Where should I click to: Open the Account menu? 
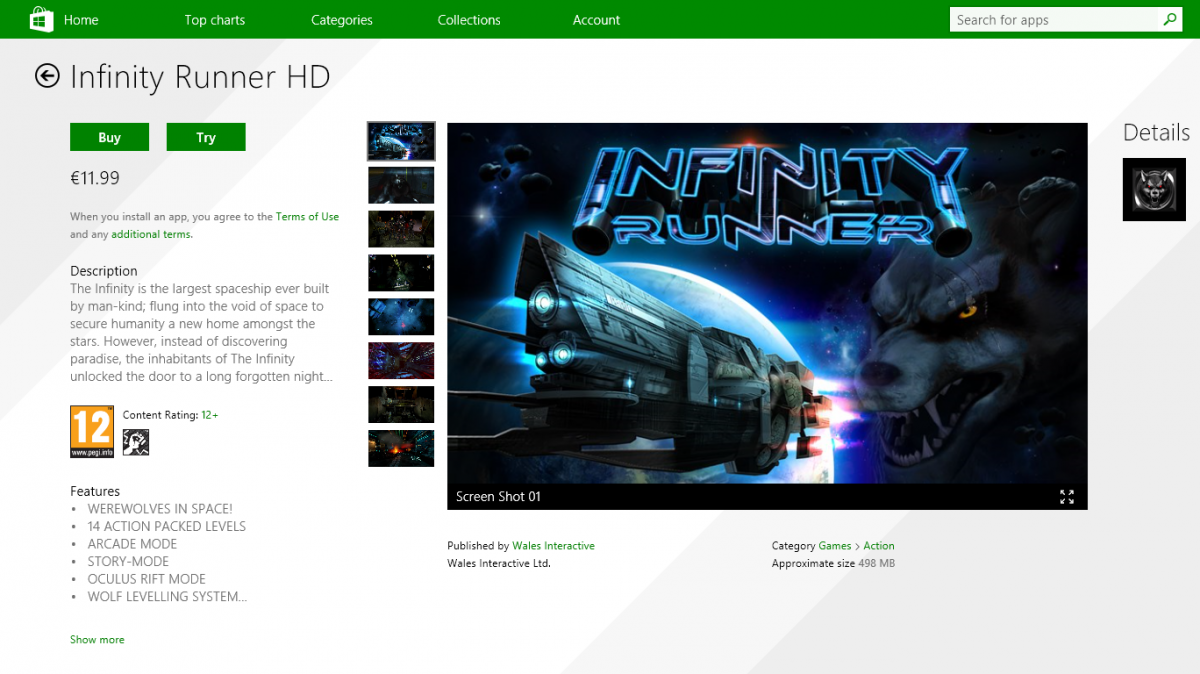[x=597, y=20]
